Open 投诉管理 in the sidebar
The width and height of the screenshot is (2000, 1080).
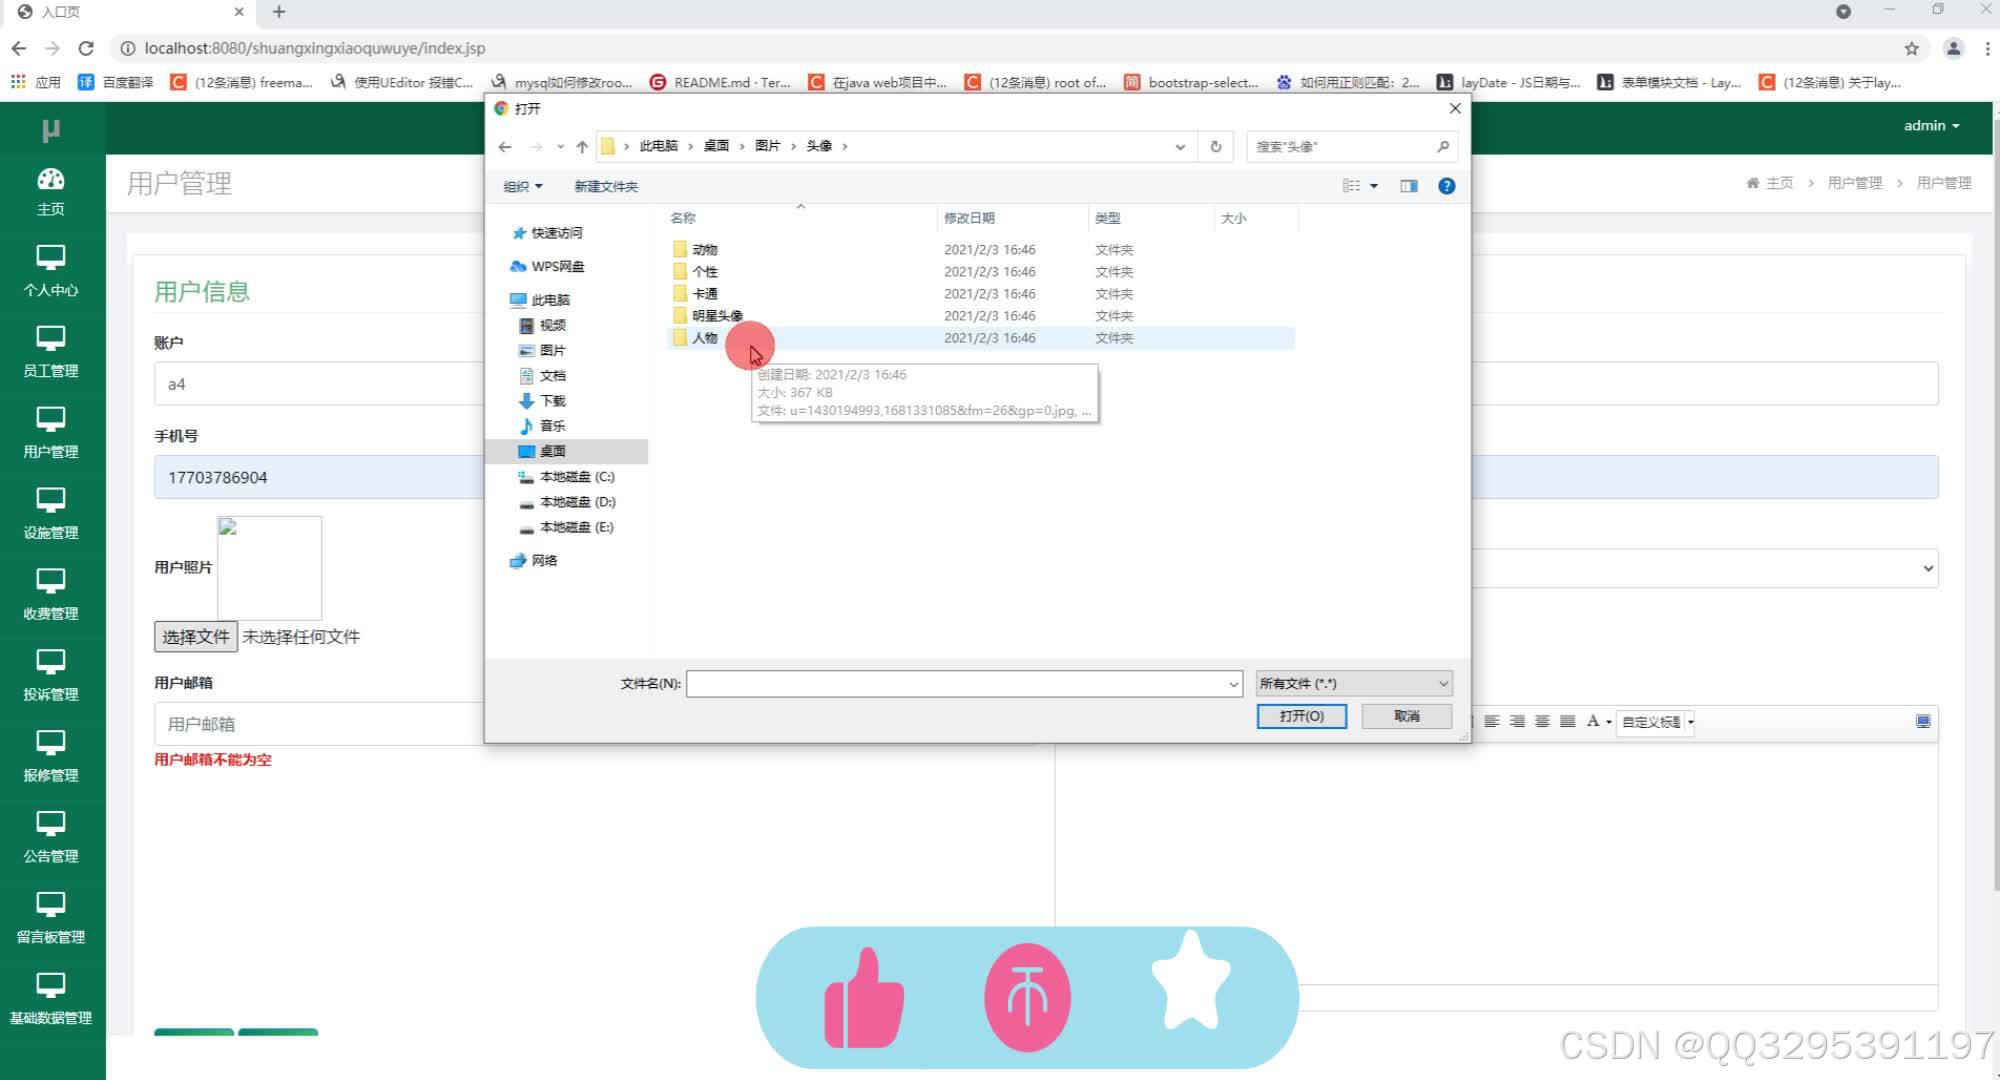(x=51, y=675)
